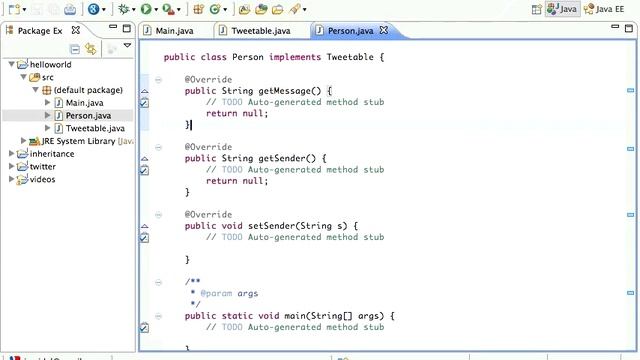
Task: Minimize the Package Explorer view
Action: tap(113, 27)
